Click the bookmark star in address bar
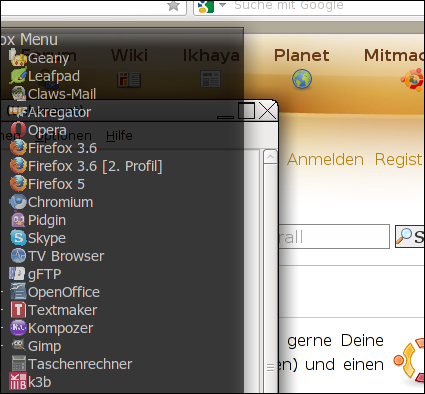The height and width of the screenshot is (394, 425). click(174, 6)
